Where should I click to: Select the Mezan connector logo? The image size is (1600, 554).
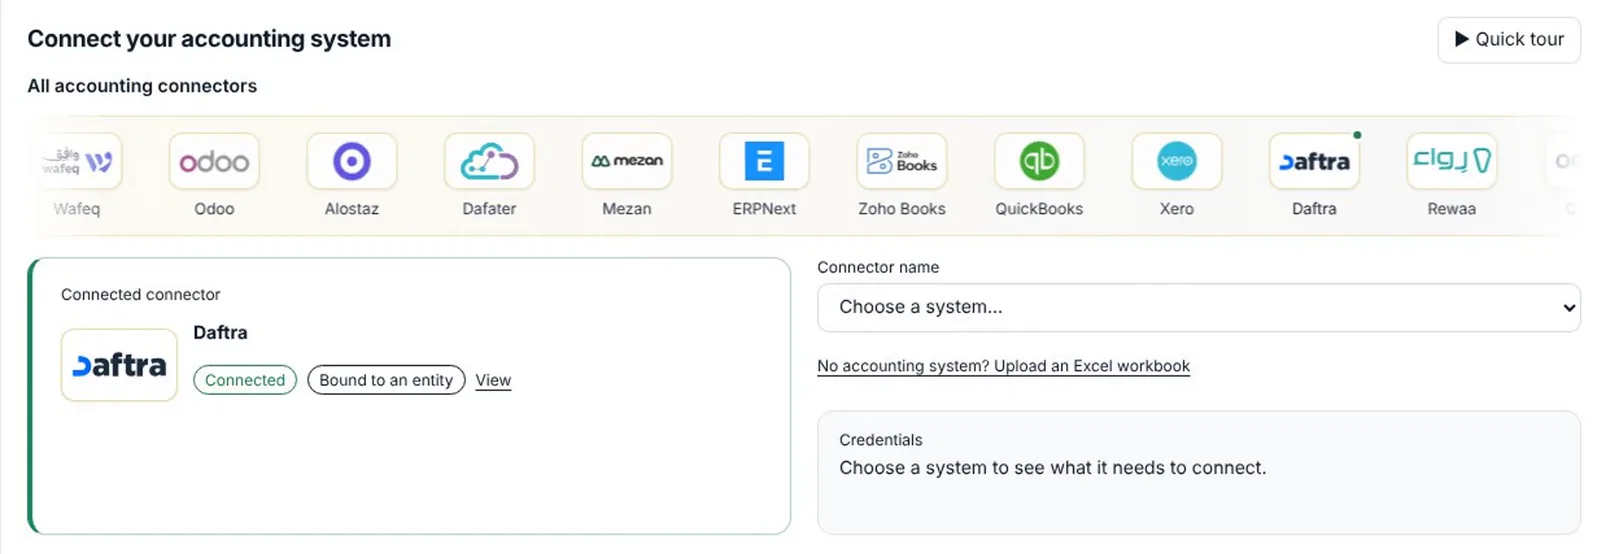pyautogui.click(x=627, y=161)
